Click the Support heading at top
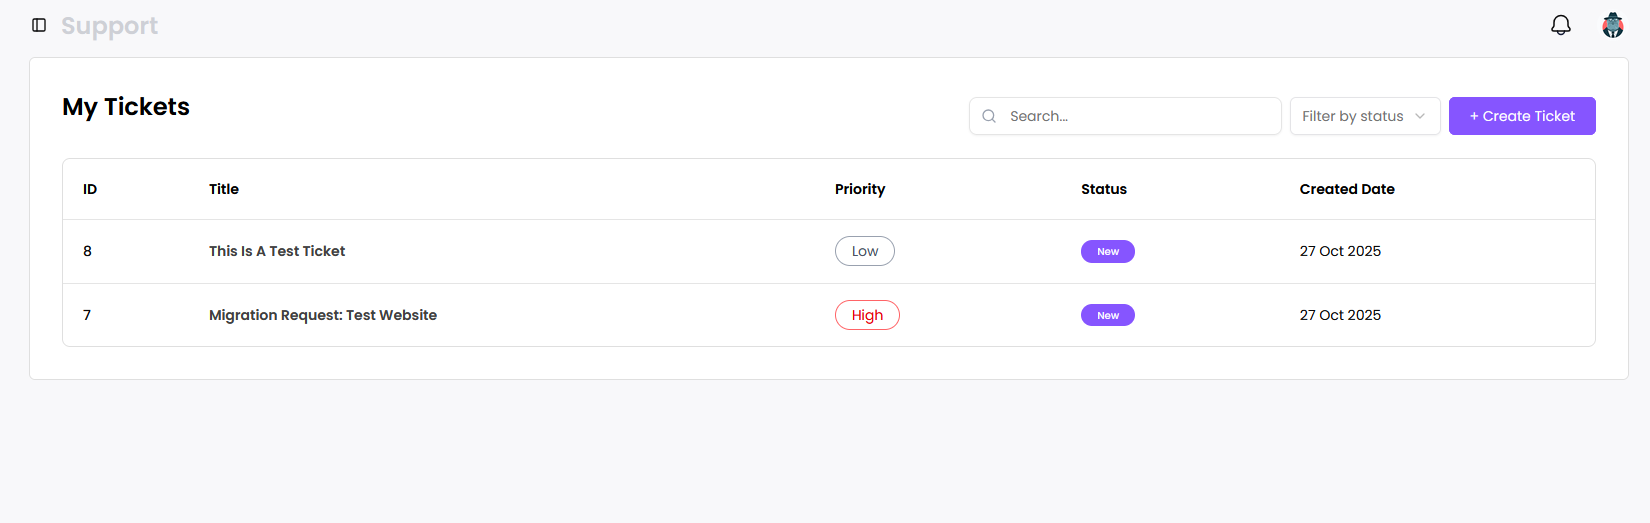This screenshot has width=1650, height=523. (x=109, y=26)
